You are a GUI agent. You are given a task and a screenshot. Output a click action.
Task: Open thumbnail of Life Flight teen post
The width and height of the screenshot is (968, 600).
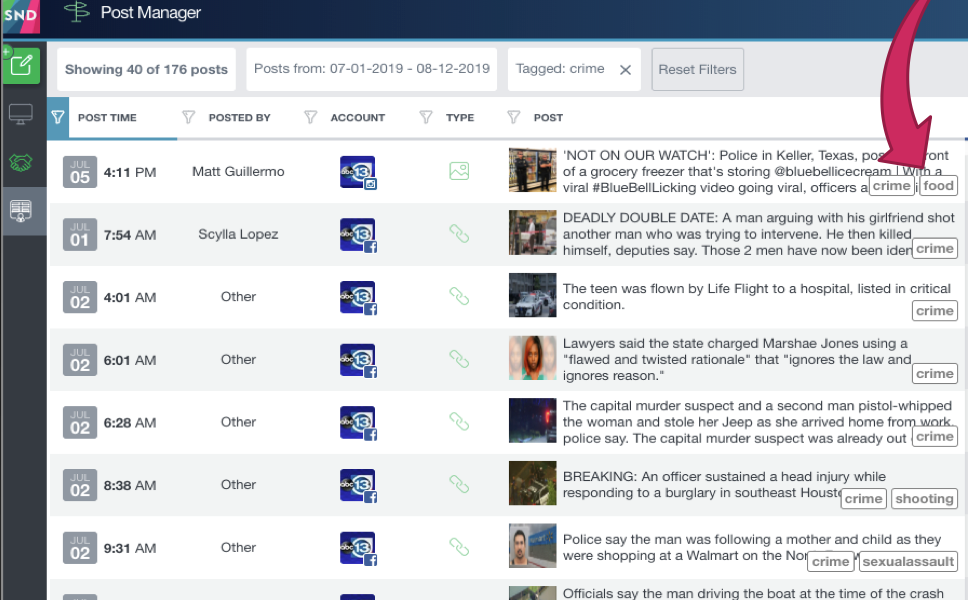click(532, 295)
